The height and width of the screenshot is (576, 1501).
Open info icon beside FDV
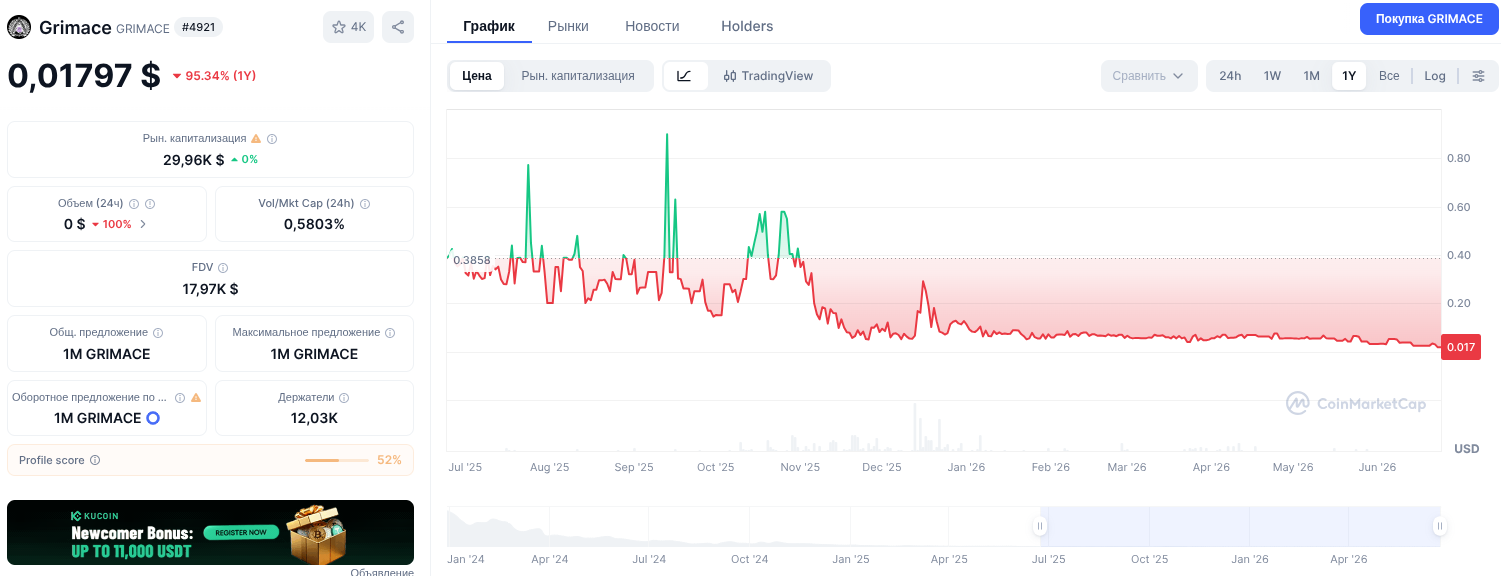point(223,268)
